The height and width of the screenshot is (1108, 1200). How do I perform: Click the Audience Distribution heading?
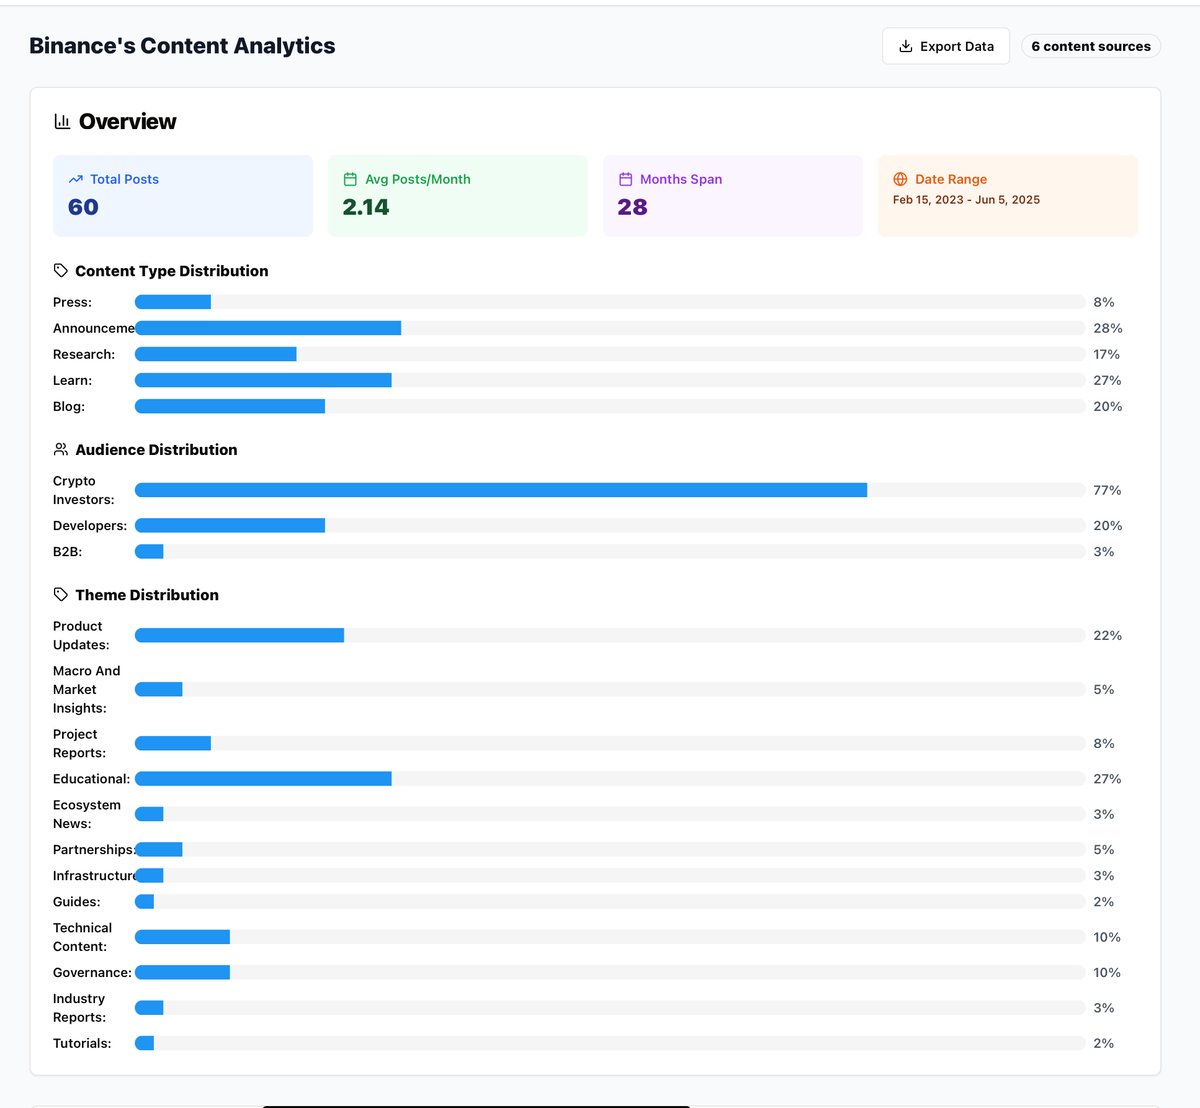pyautogui.click(x=156, y=450)
